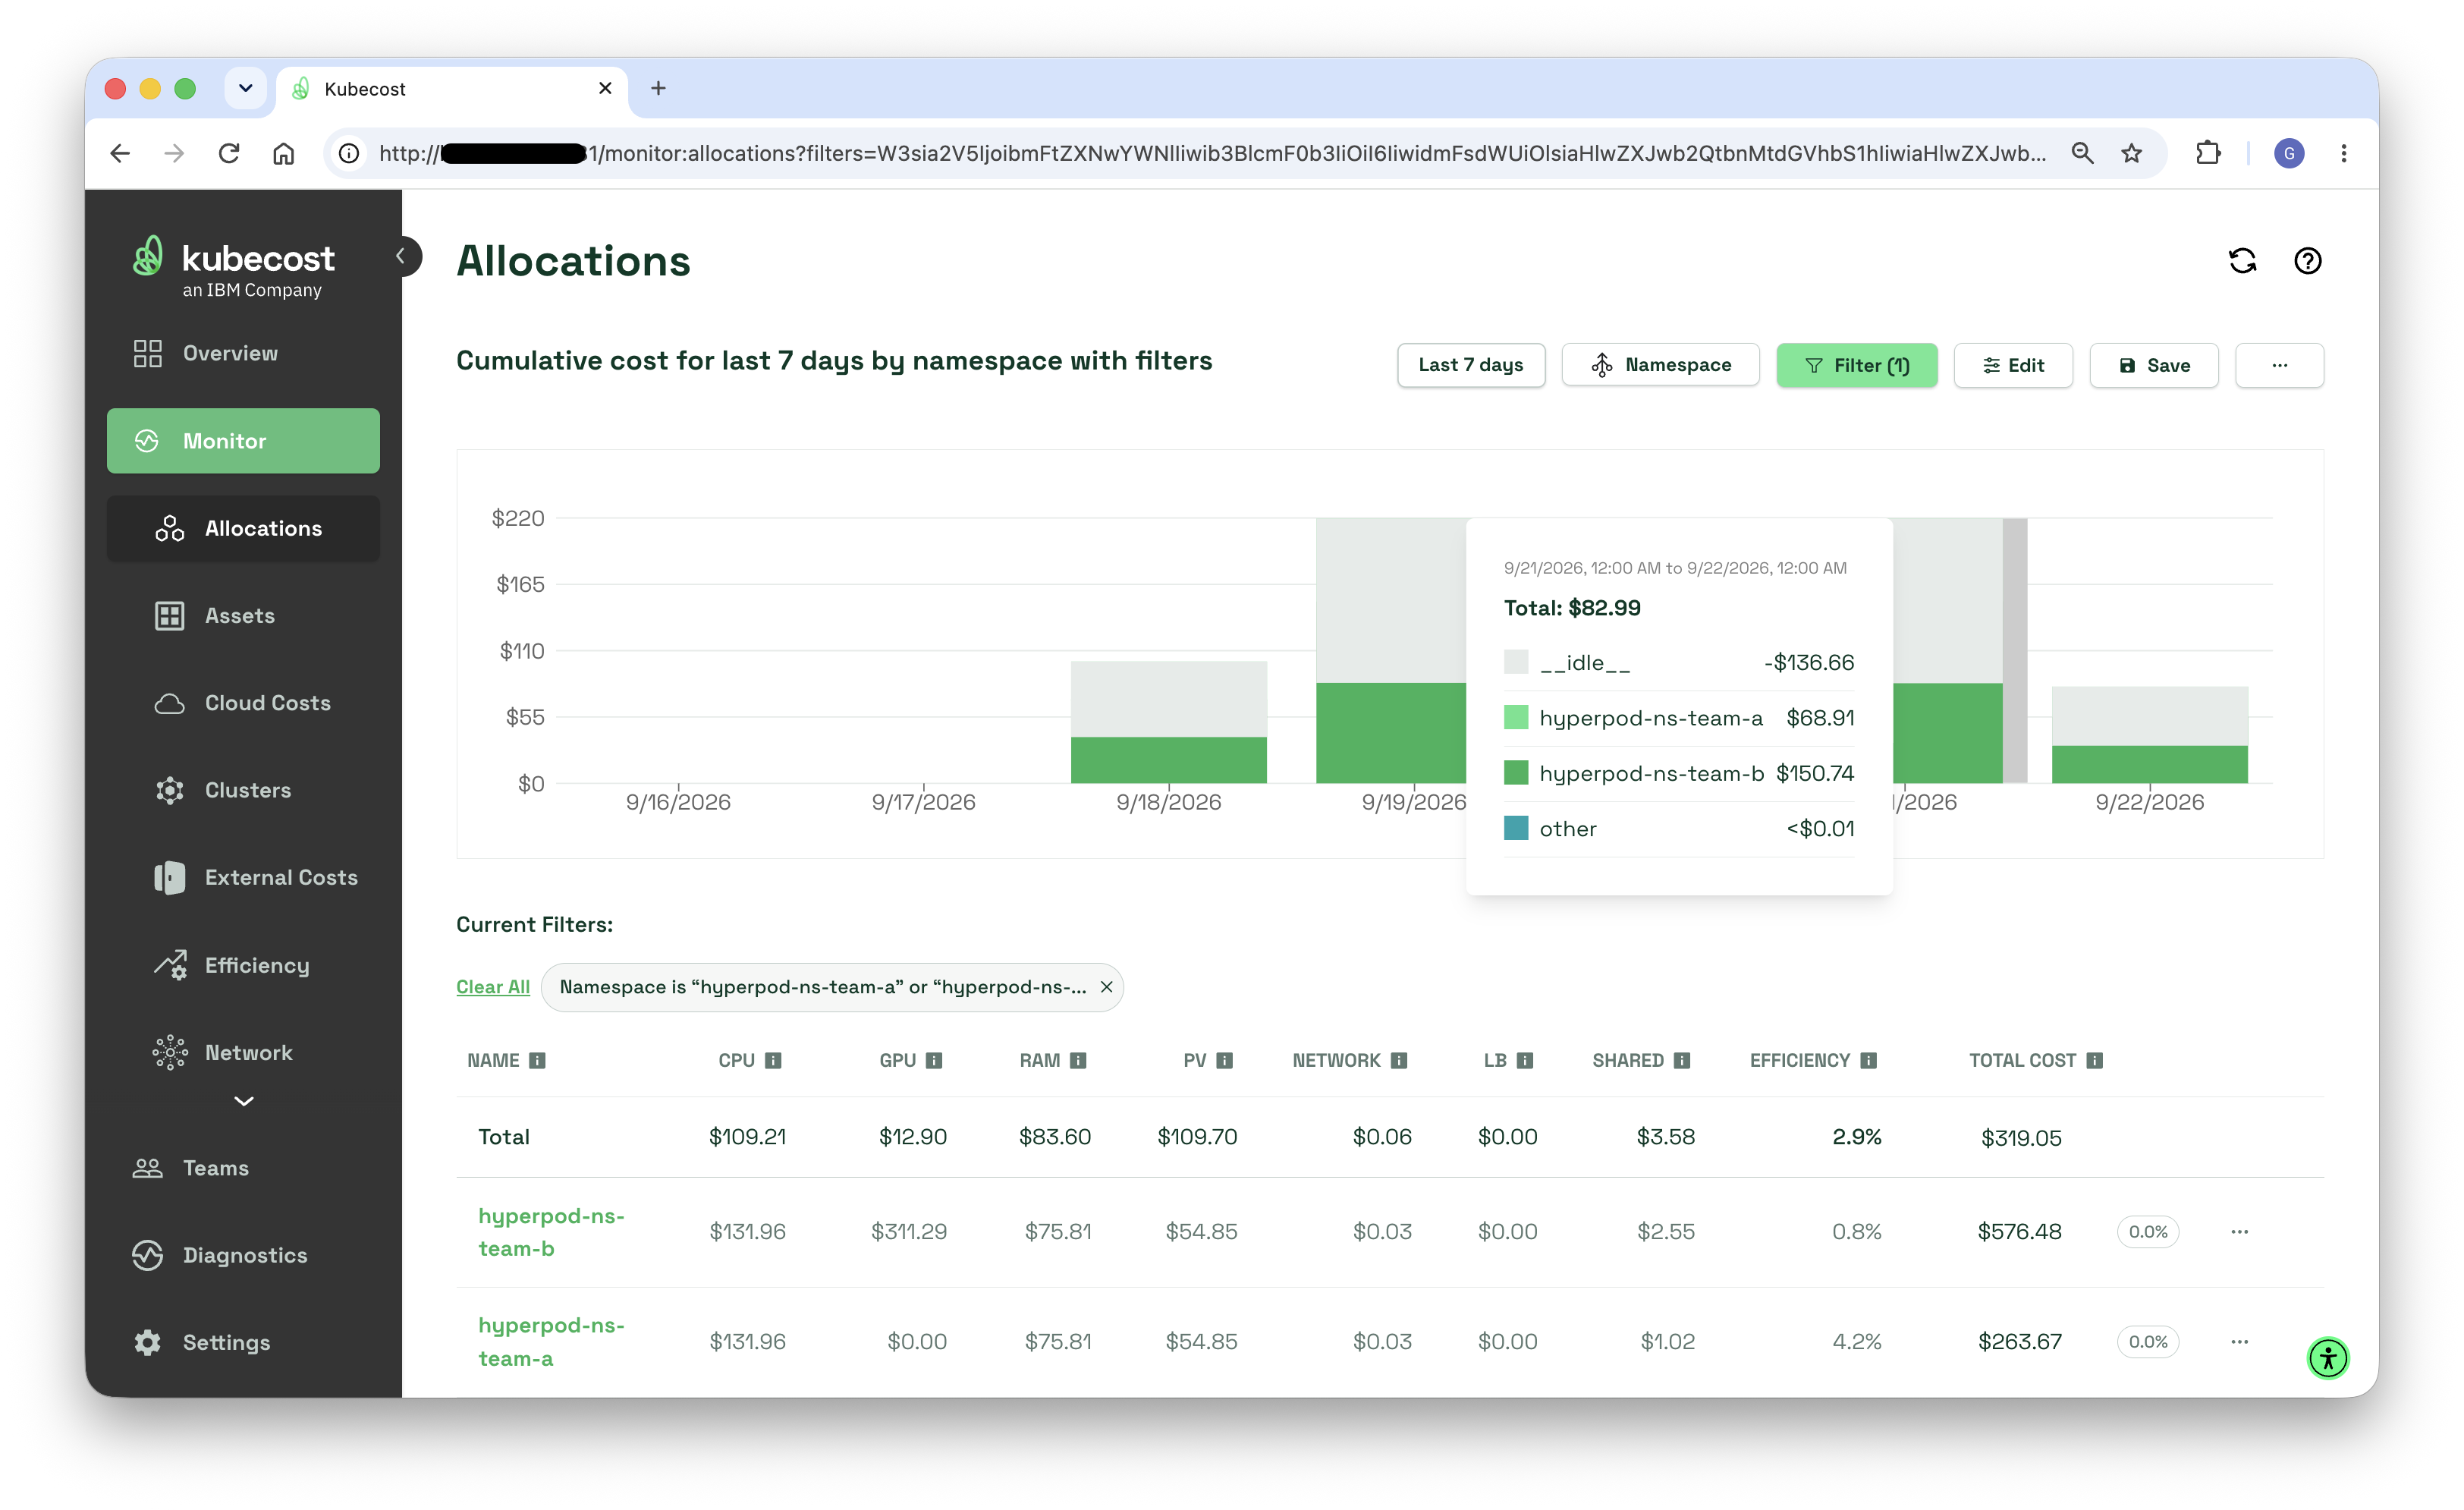Click the Clear All filters link
Viewport: 2464px width, 1510px height.
[x=493, y=987]
